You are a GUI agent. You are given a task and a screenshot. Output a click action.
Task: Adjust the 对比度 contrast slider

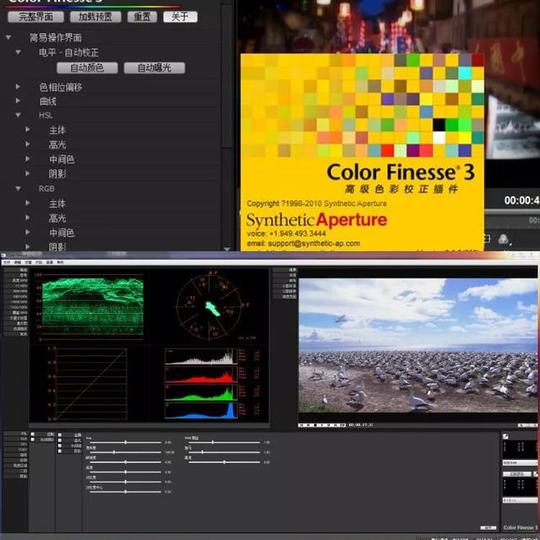coord(126,482)
